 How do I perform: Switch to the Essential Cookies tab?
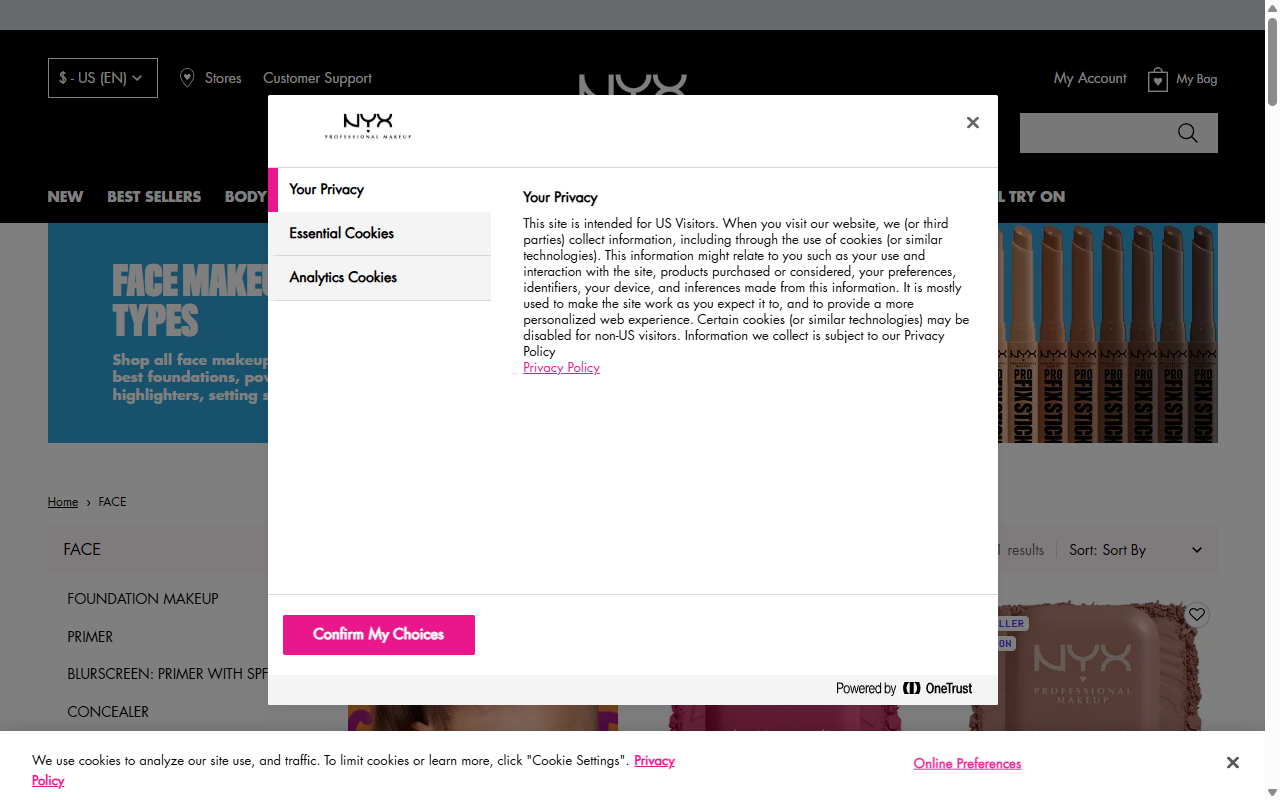pos(380,233)
